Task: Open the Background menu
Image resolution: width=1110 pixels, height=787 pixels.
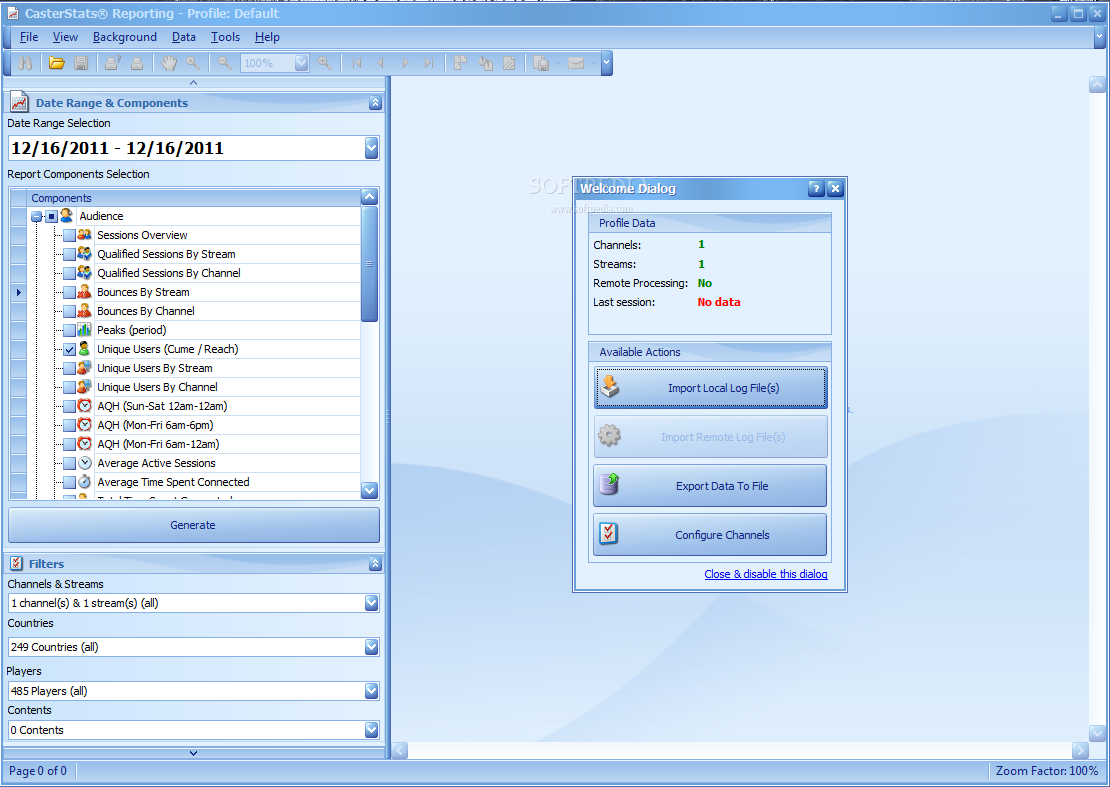Action: point(125,37)
